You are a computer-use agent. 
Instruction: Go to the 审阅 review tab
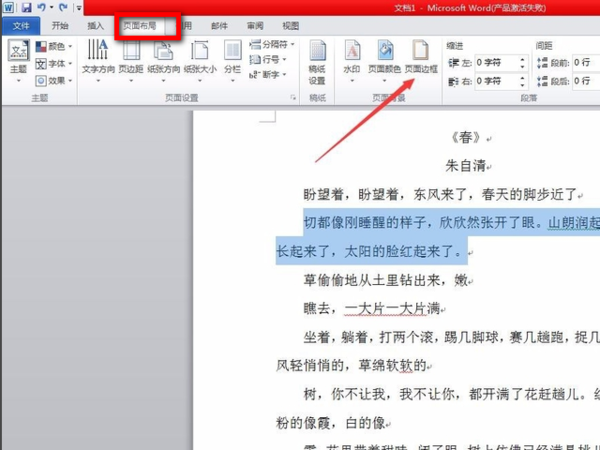tap(255, 26)
